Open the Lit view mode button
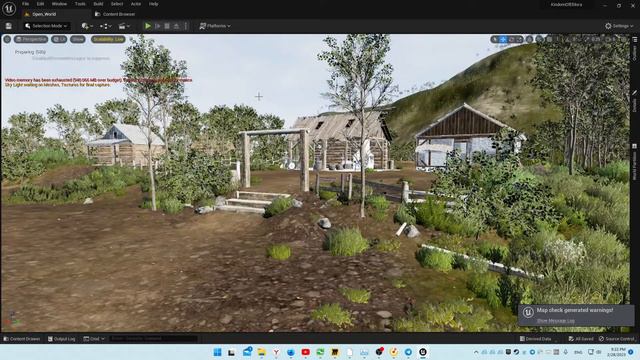 point(59,39)
